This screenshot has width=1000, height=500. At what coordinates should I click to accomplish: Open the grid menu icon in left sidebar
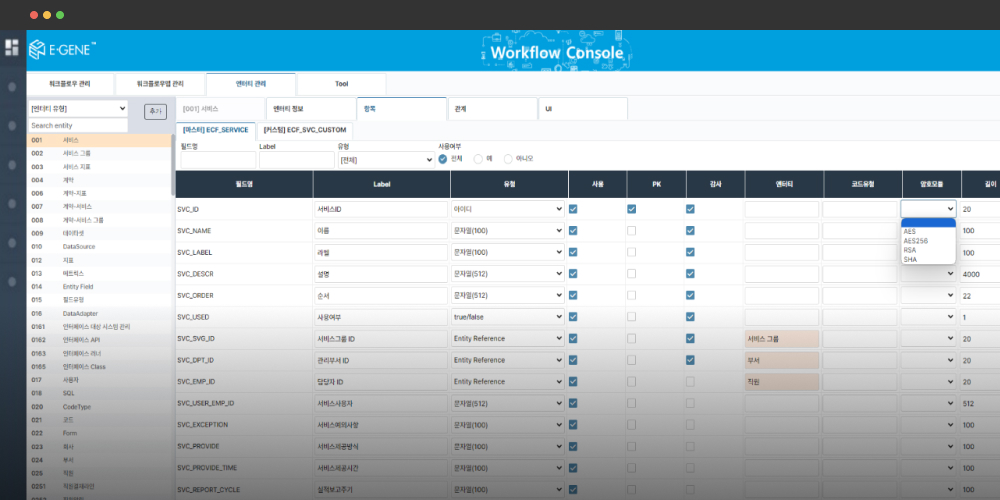[12, 47]
